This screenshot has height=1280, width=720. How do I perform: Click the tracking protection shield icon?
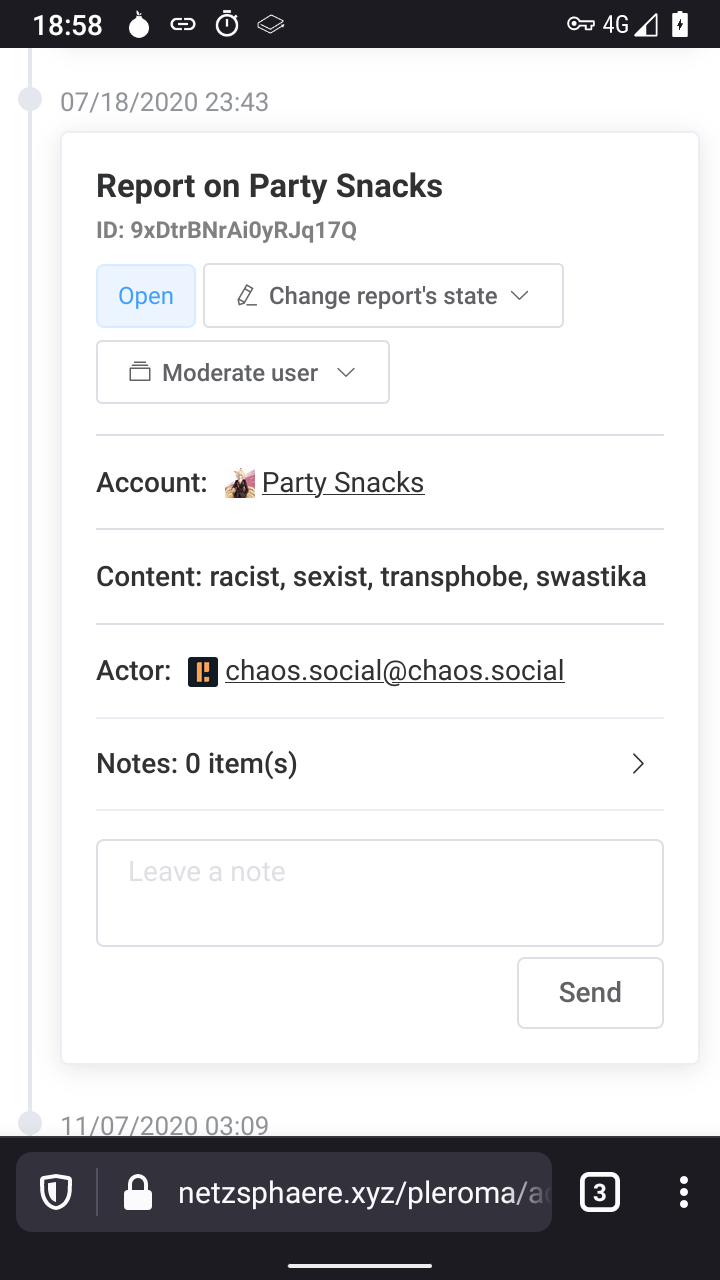tap(55, 1192)
